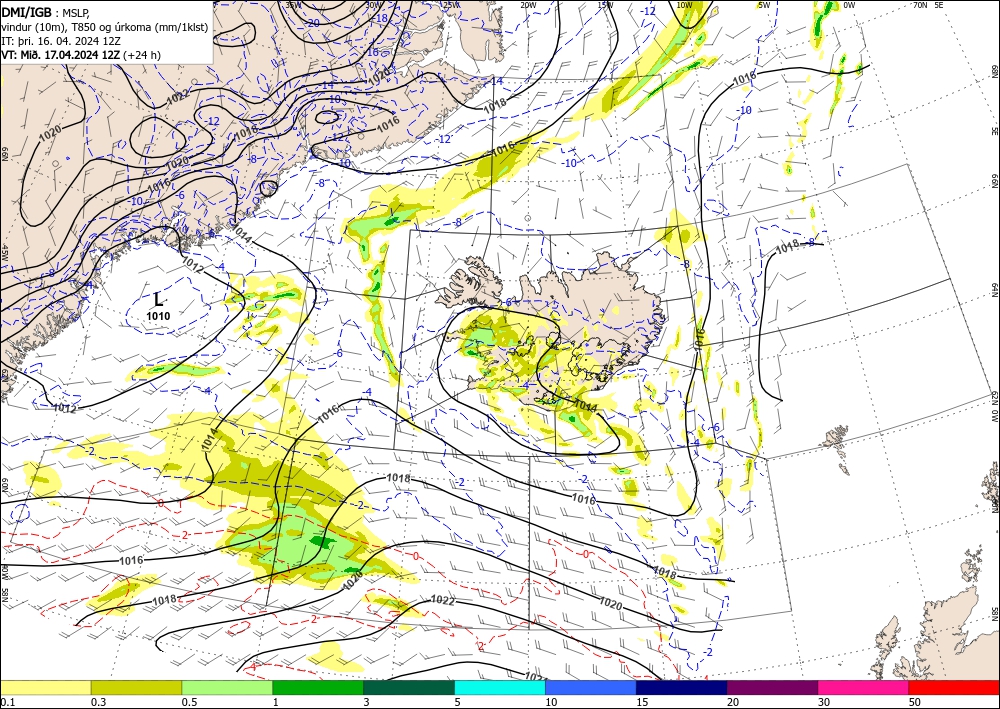Click the 'L' low pressure marker
Image resolution: width=1000 pixels, height=709 pixels.
pos(159,300)
